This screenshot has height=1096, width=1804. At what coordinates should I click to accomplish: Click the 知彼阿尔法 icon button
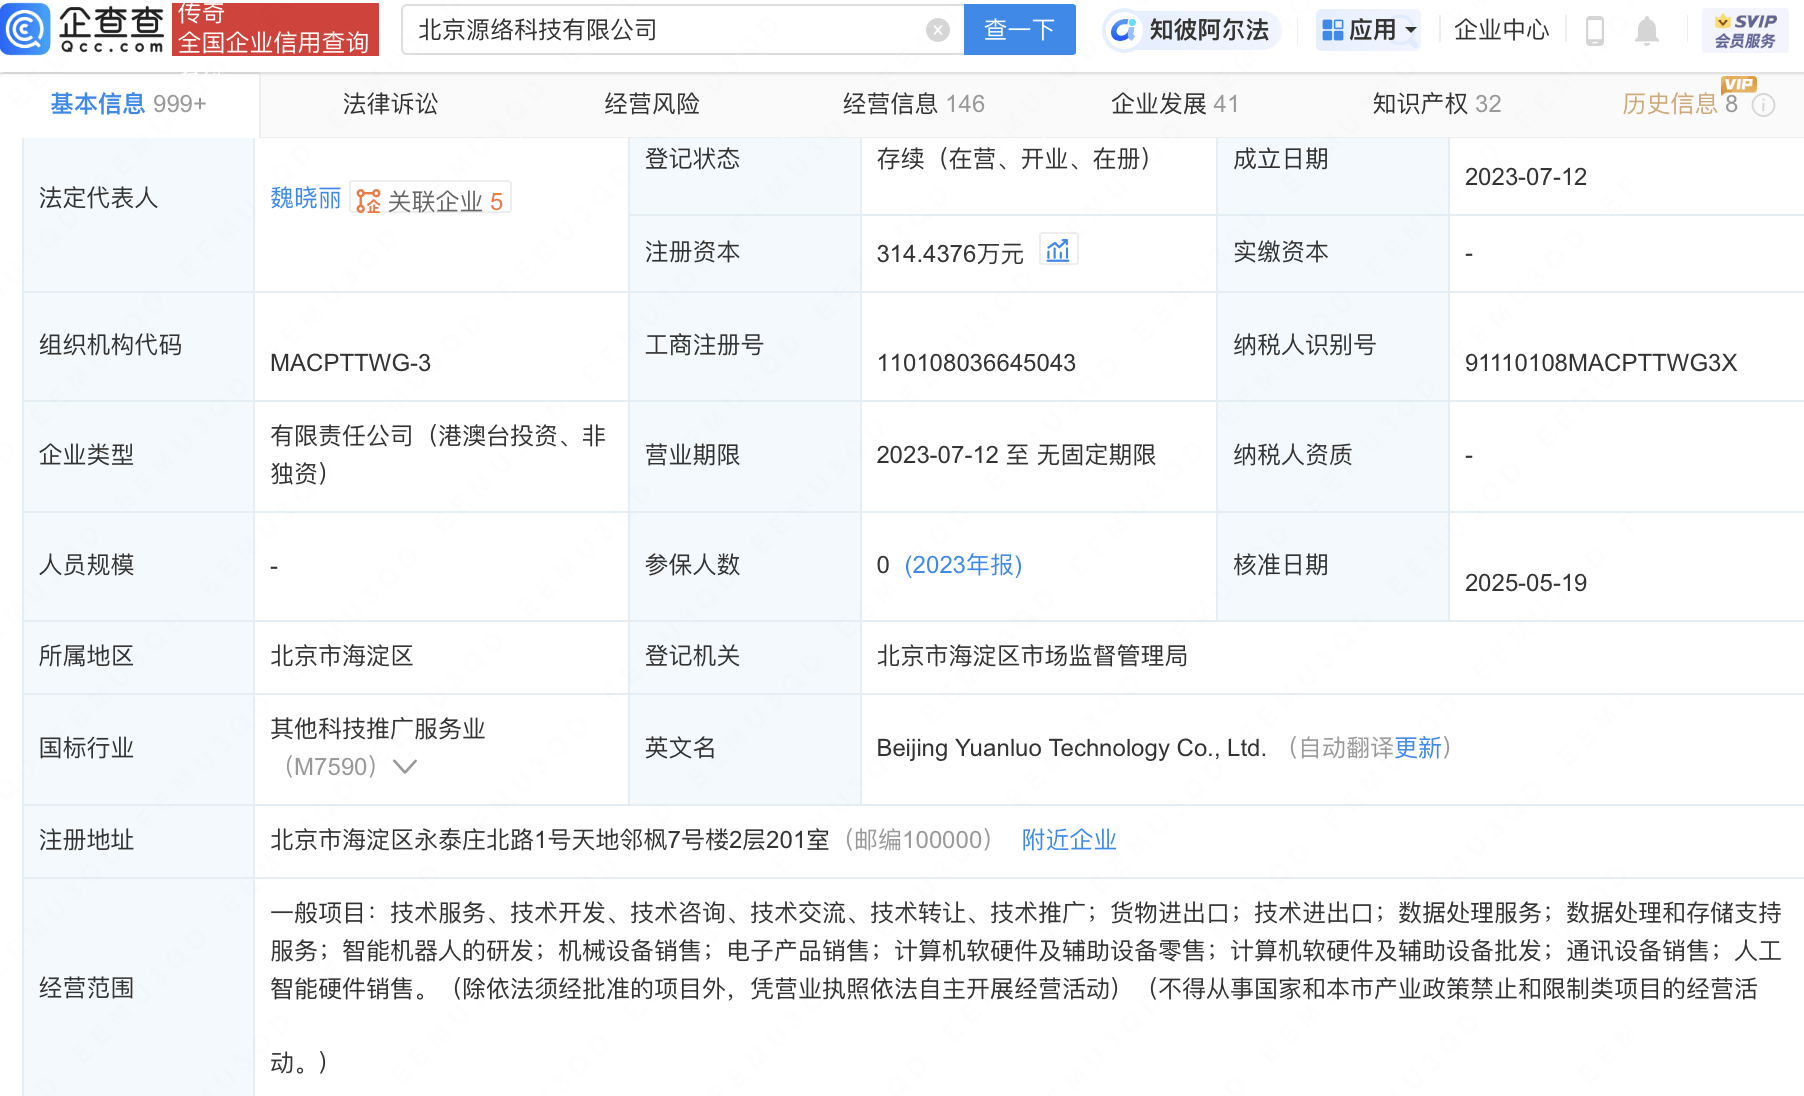[x=1190, y=30]
